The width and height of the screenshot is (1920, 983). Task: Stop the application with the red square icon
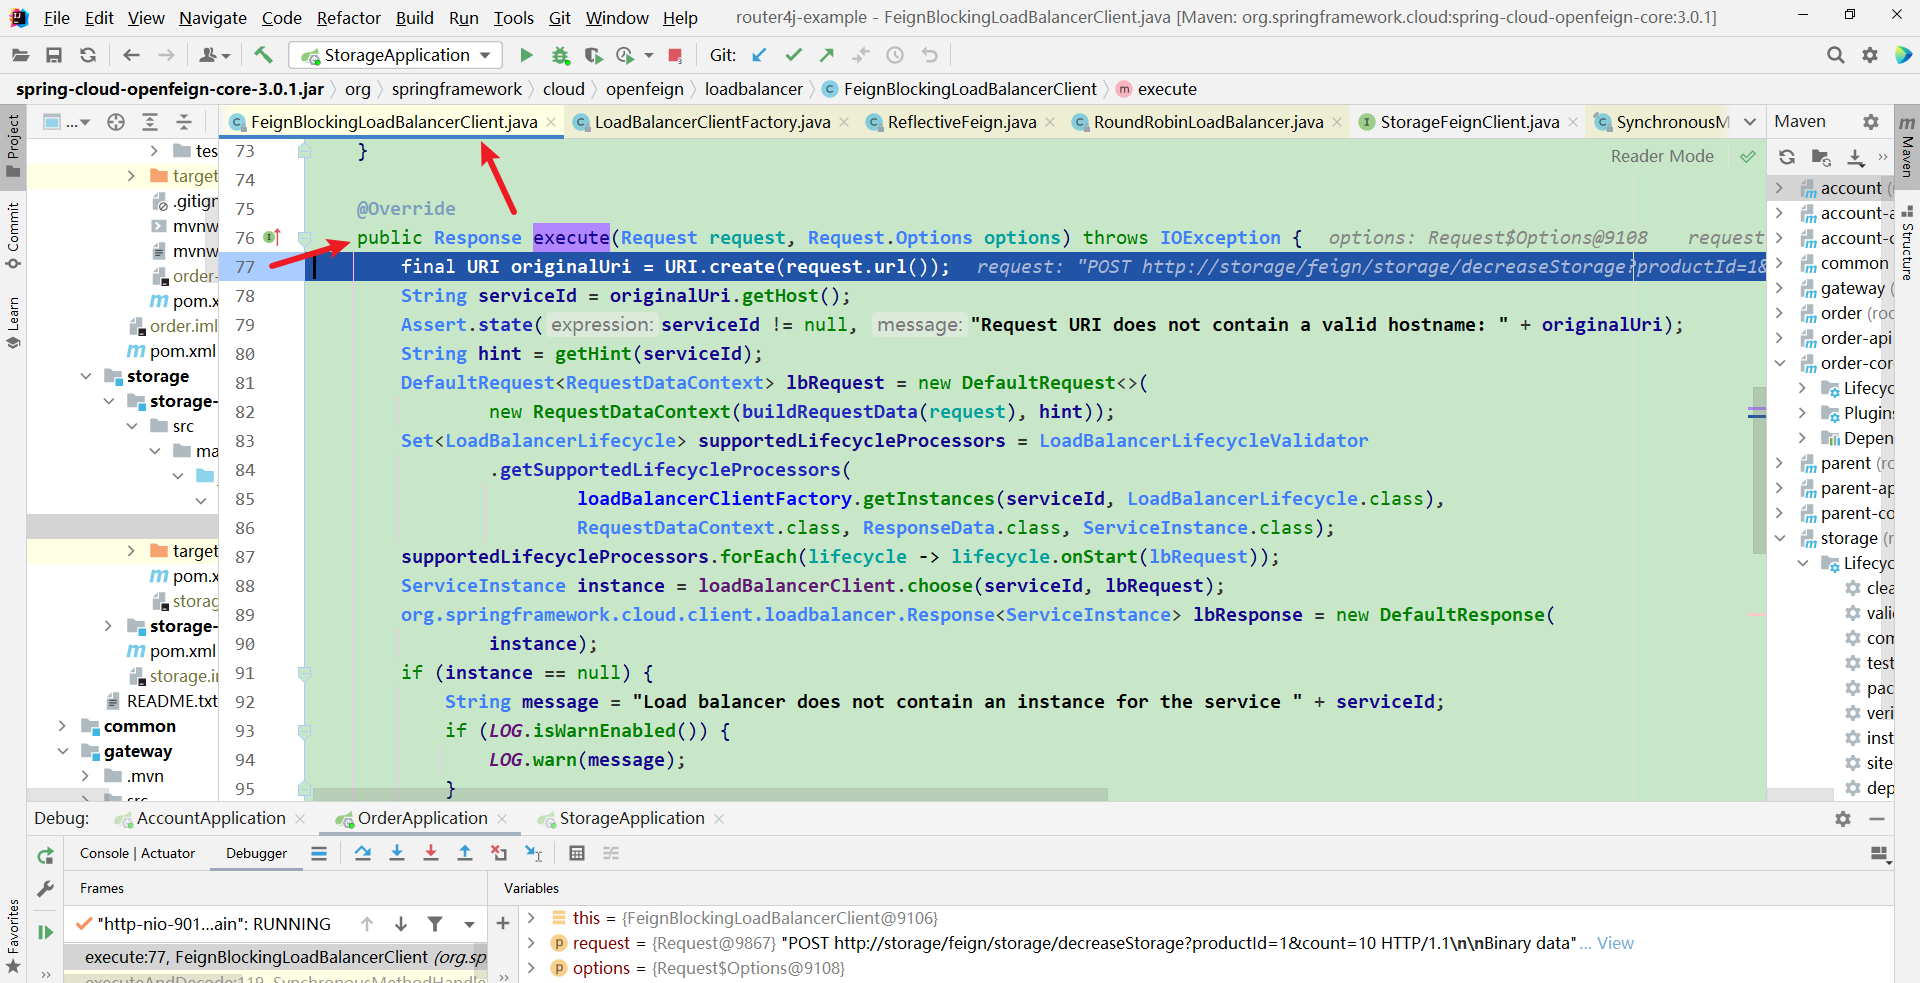676,55
